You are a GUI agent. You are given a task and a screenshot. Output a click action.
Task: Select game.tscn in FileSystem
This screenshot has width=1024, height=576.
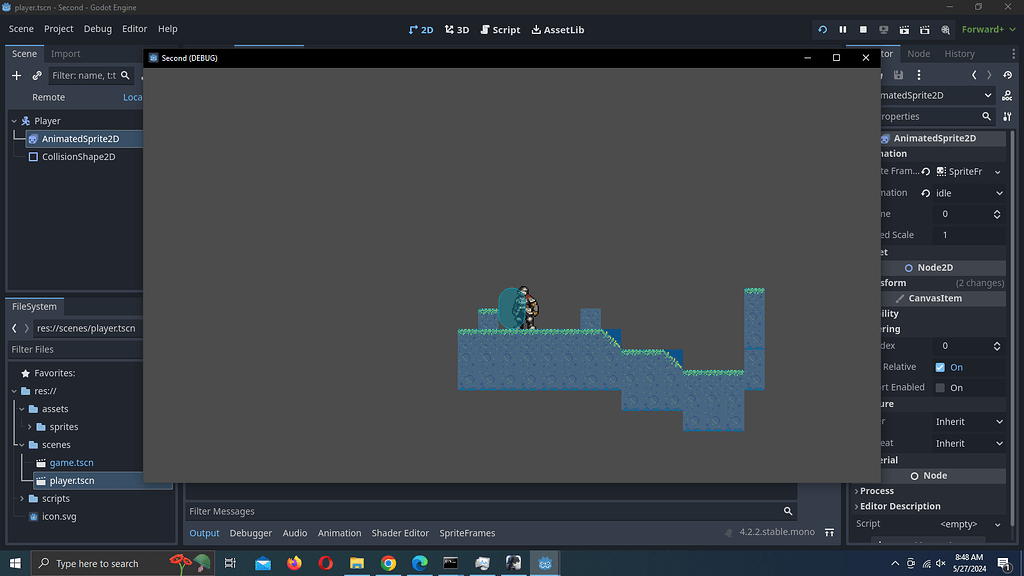71,462
